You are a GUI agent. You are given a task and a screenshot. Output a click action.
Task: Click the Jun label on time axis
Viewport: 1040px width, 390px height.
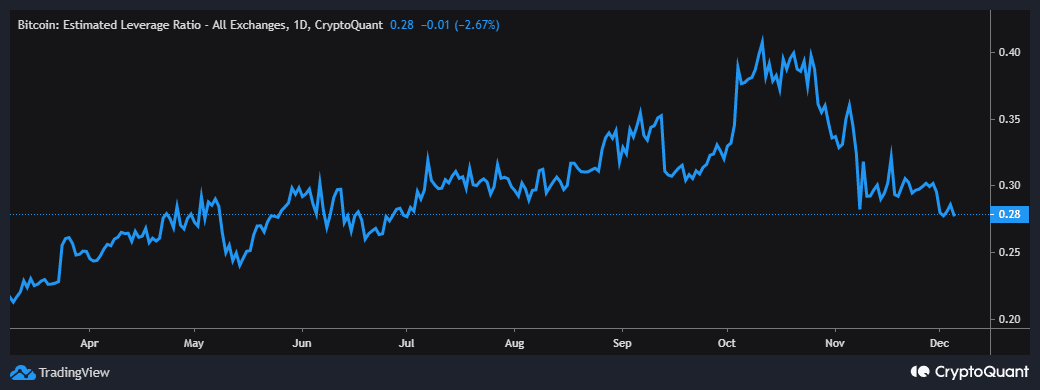pyautogui.click(x=302, y=344)
